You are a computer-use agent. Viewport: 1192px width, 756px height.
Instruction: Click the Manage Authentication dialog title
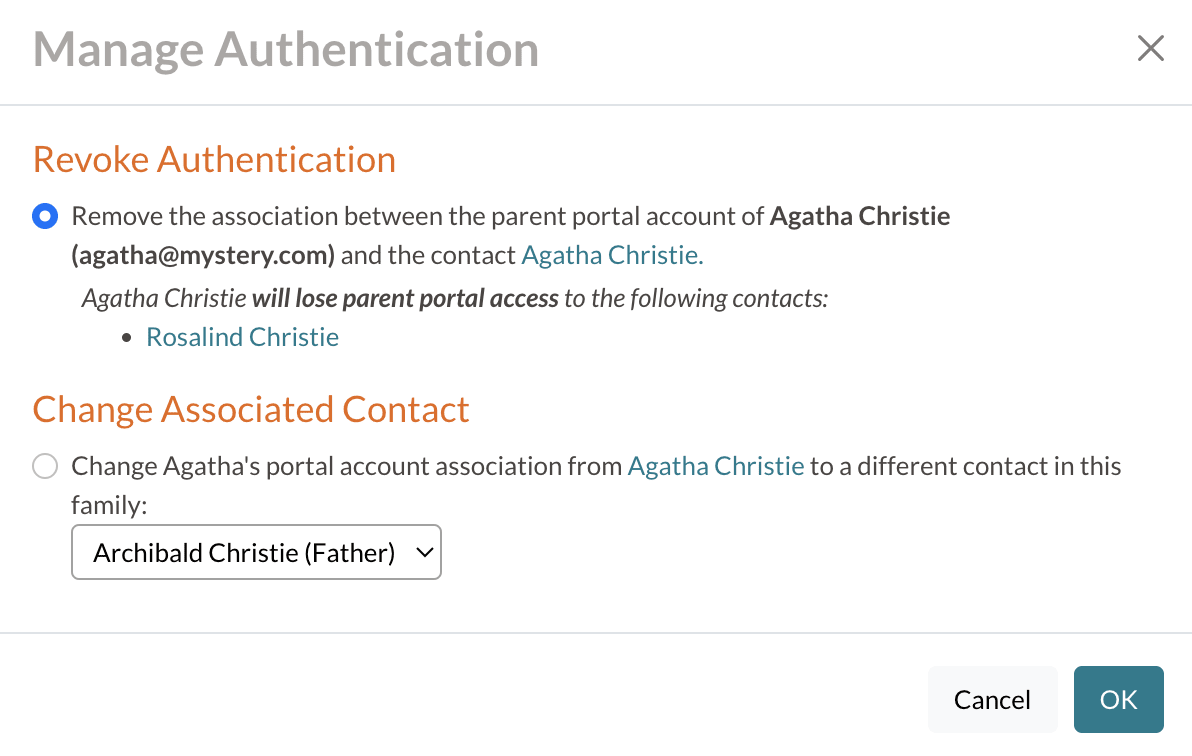click(x=286, y=49)
